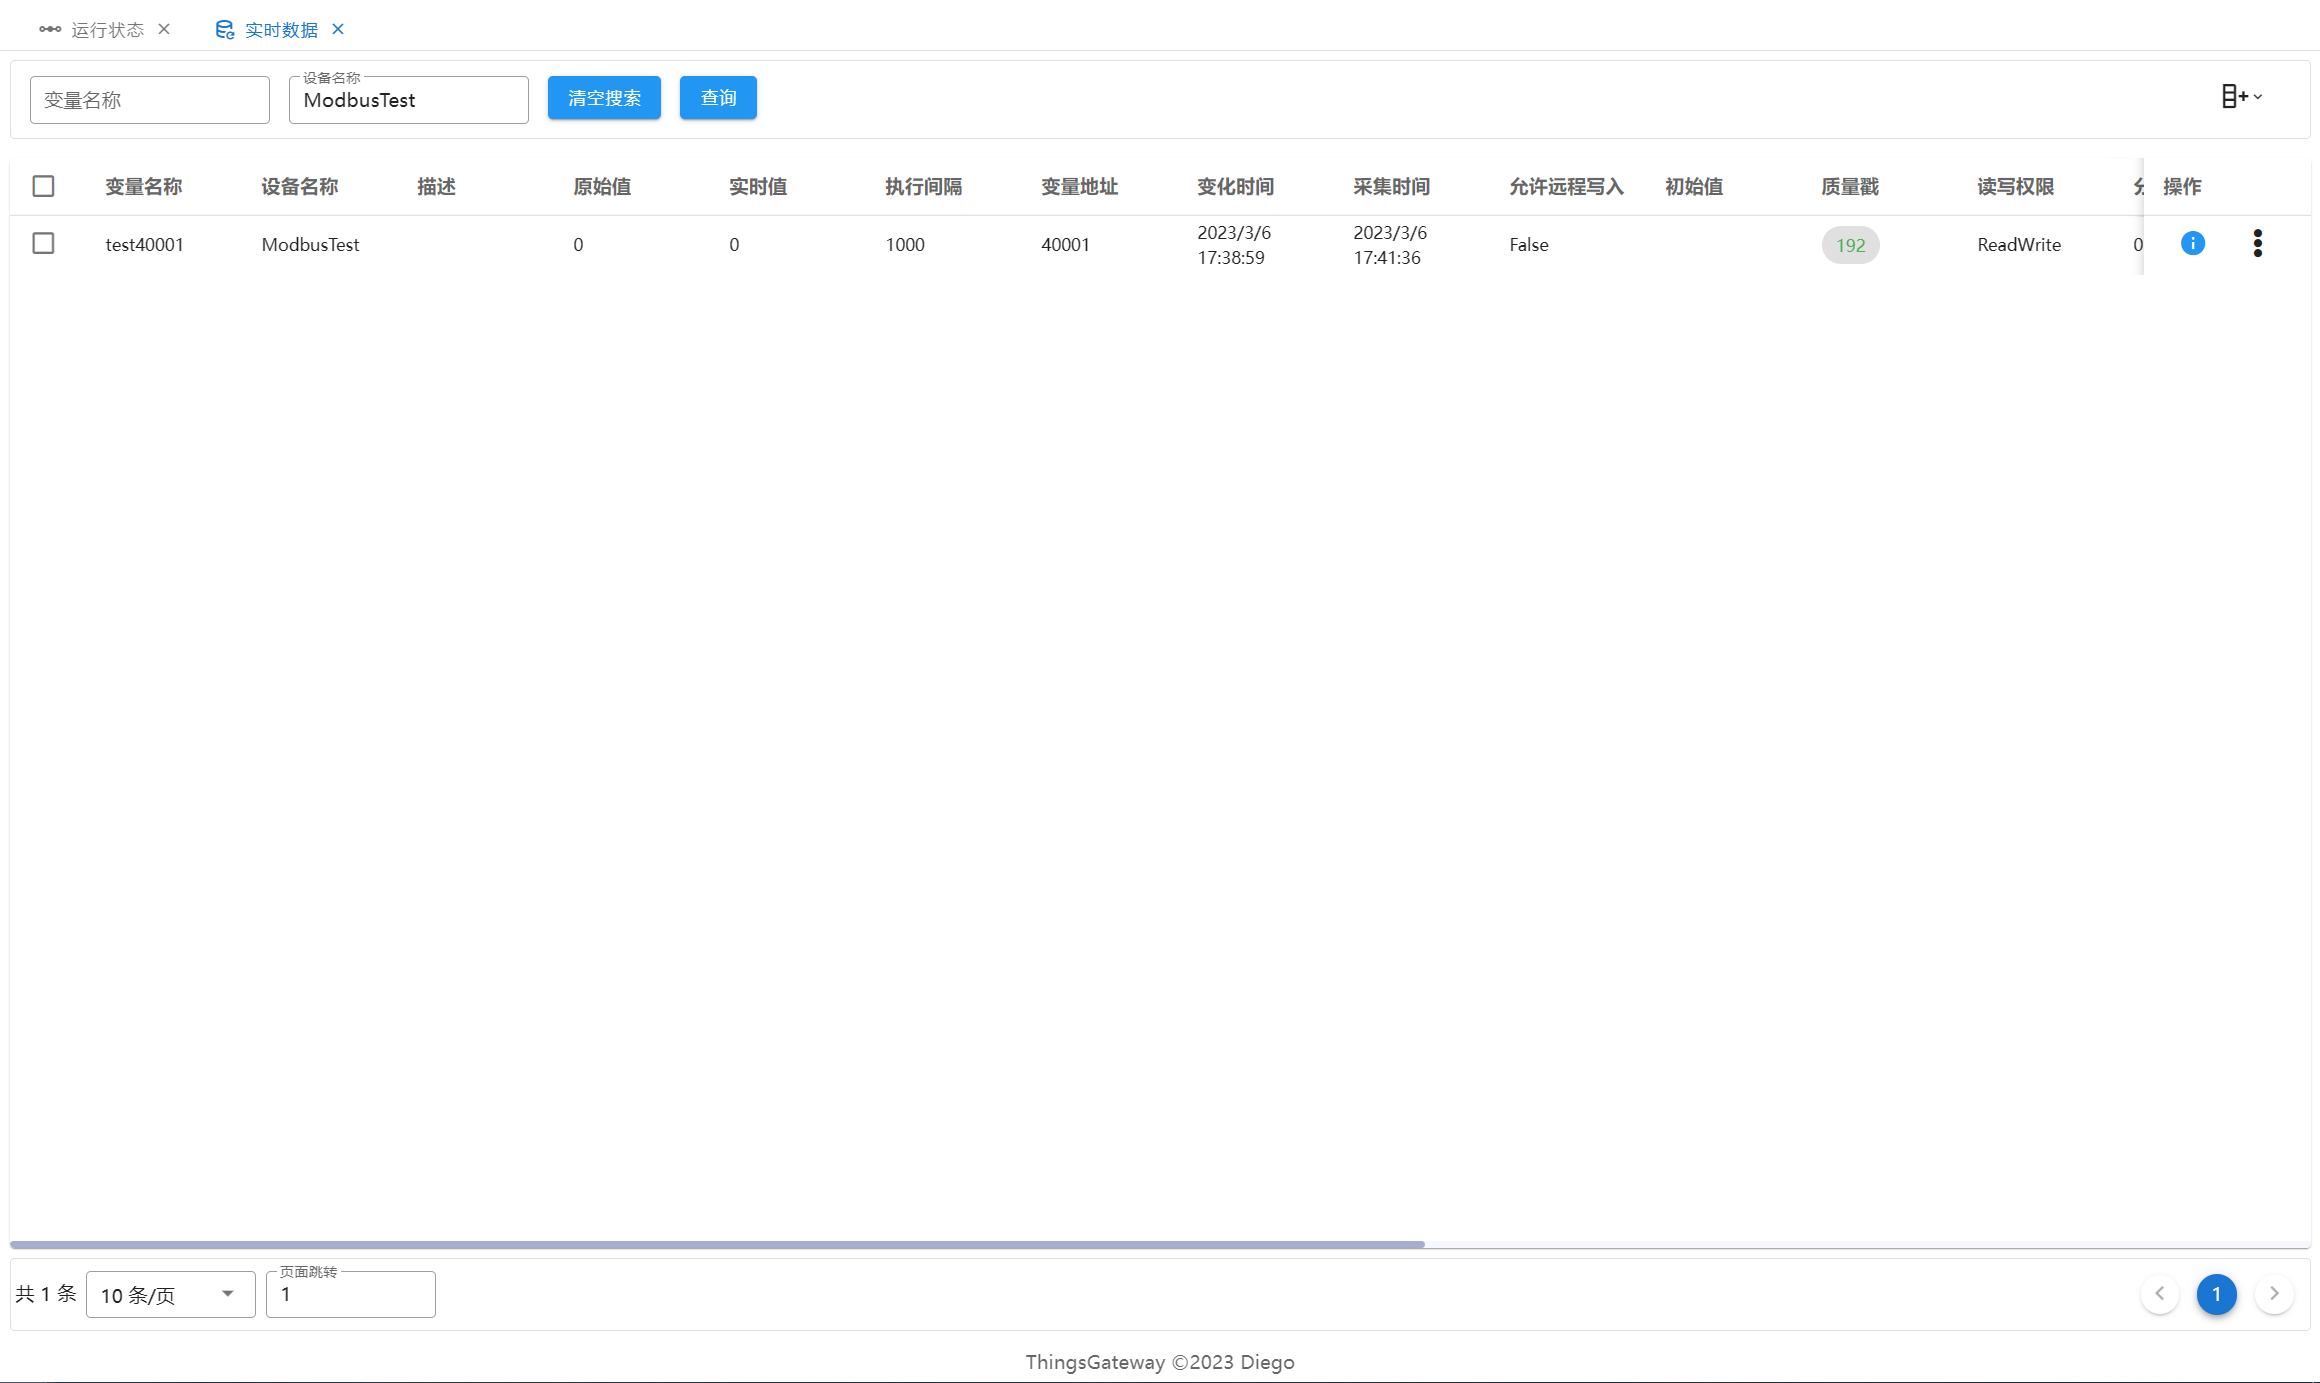Go to previous page arrow
The width and height of the screenshot is (2320, 1383).
(x=2160, y=1294)
